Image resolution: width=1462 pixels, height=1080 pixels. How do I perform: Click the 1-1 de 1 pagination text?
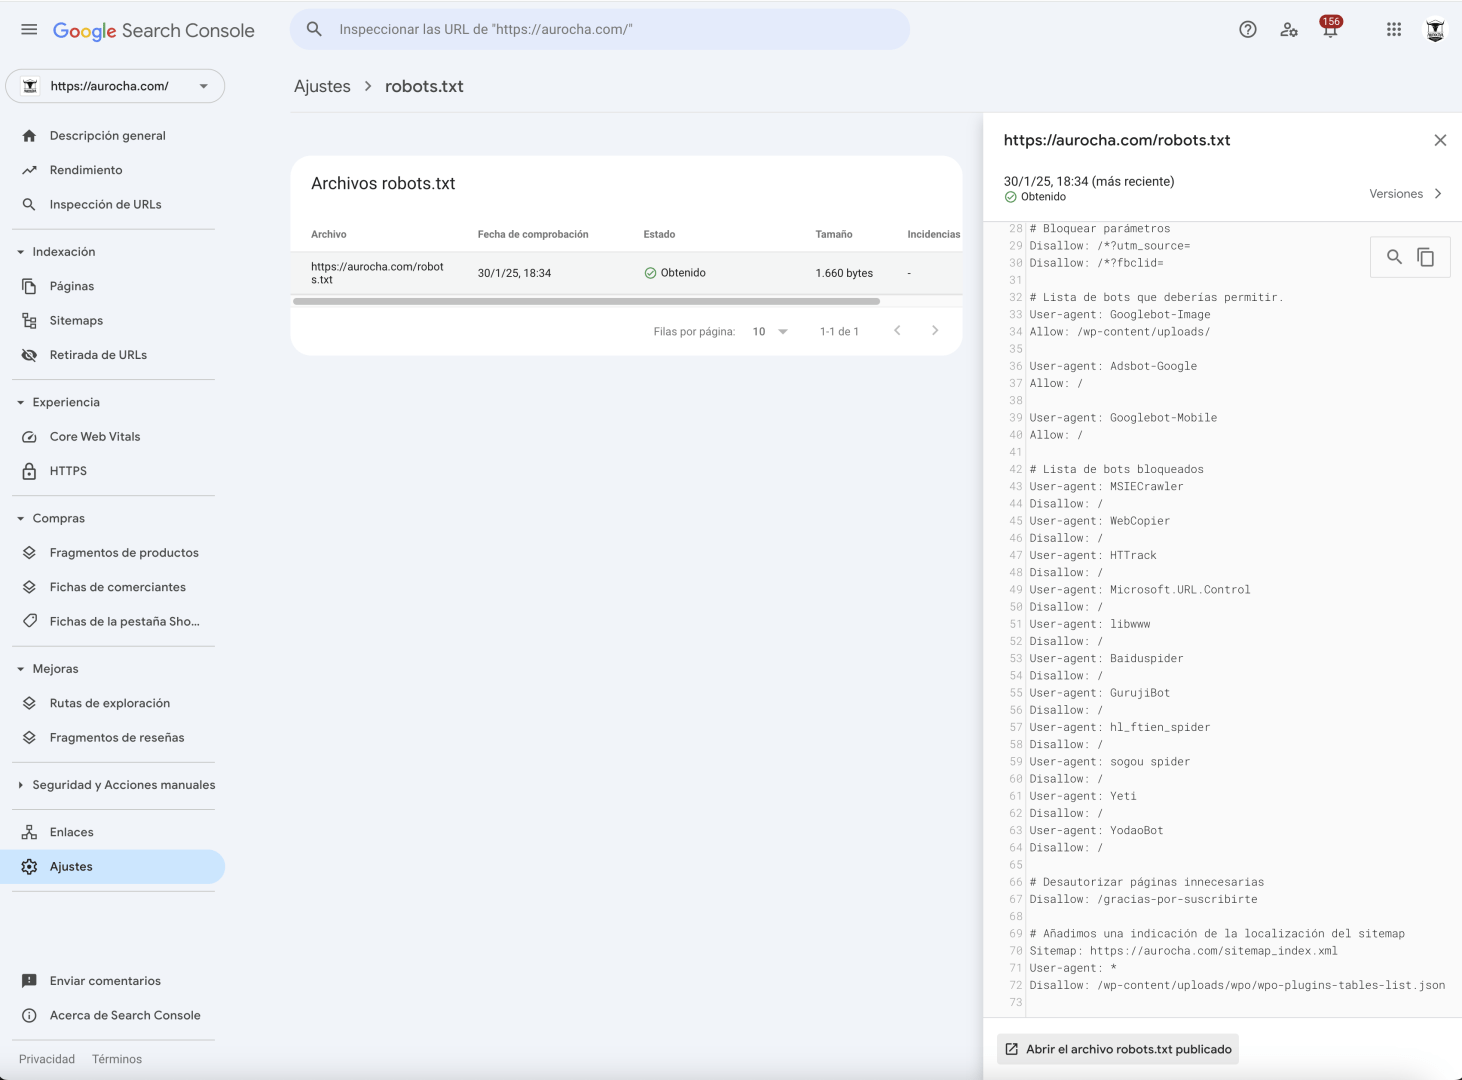tap(839, 332)
